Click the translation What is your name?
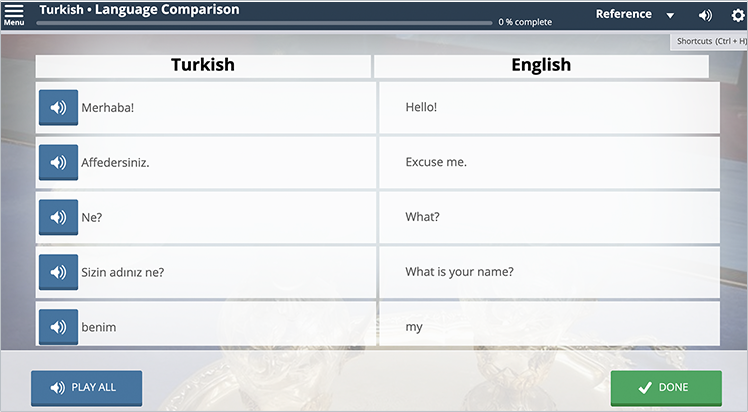This screenshot has height=412, width=748. coord(460,272)
